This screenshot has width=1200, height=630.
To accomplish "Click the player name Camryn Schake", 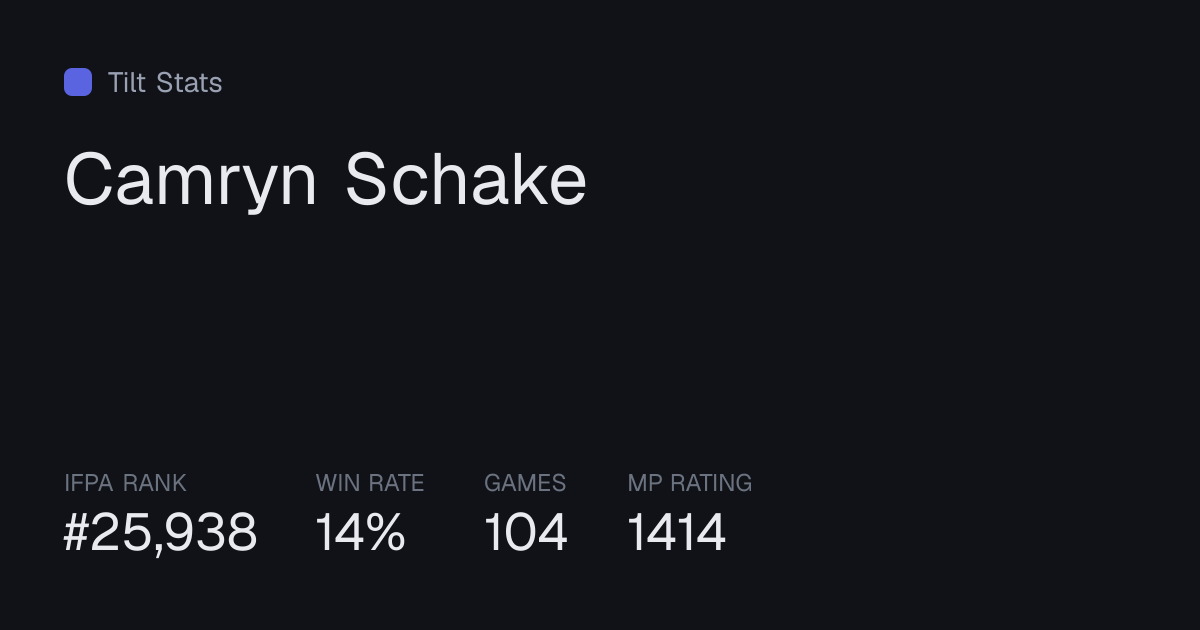I will click(326, 181).
